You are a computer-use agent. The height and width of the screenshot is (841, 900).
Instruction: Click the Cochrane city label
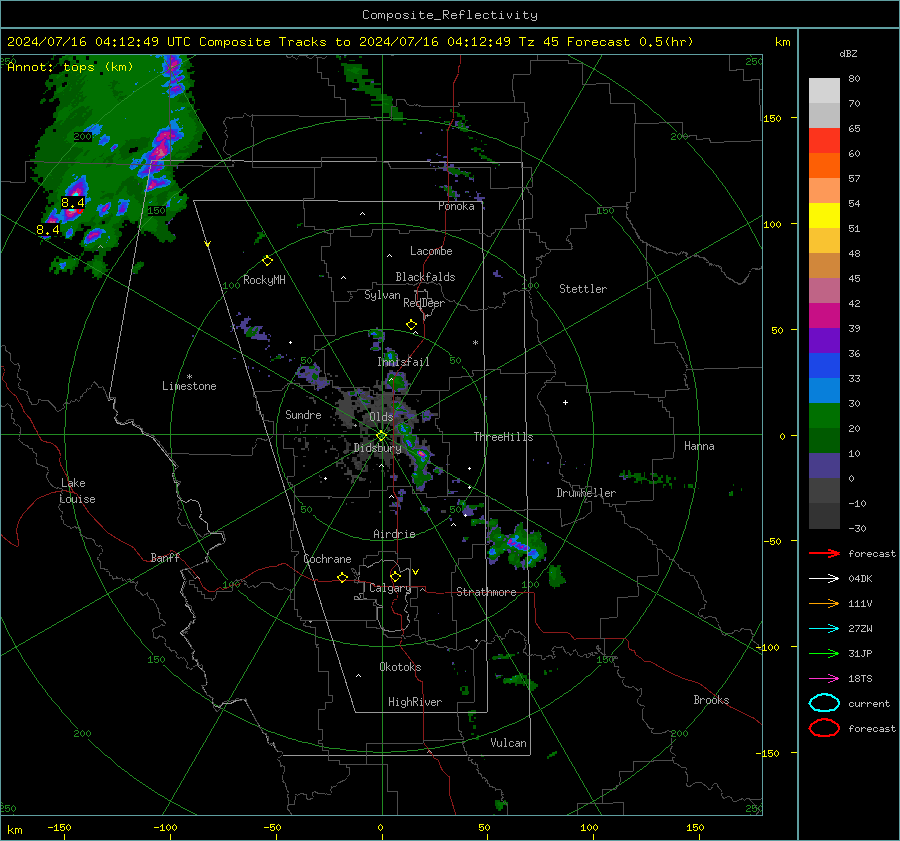pyautogui.click(x=327, y=559)
